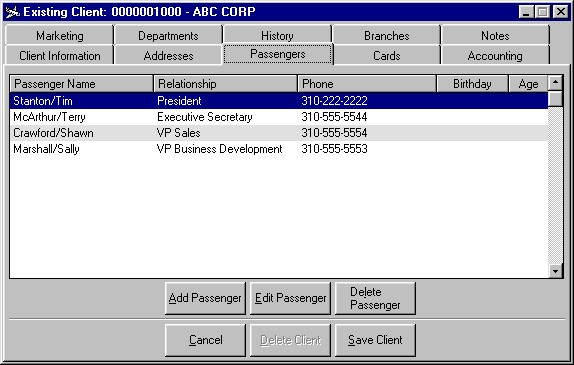Click the scrollbar up arrow
This screenshot has height=365, width=574.
(x=555, y=83)
